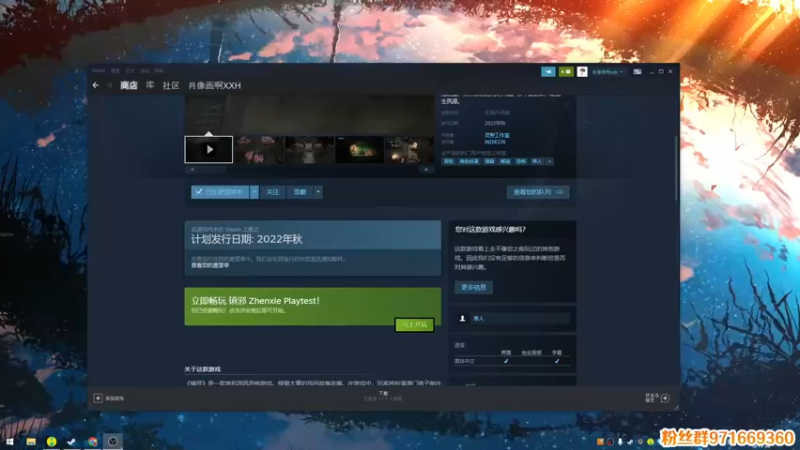Click the add game plus icon
Viewport: 800px width, 450px height.
(x=98, y=398)
